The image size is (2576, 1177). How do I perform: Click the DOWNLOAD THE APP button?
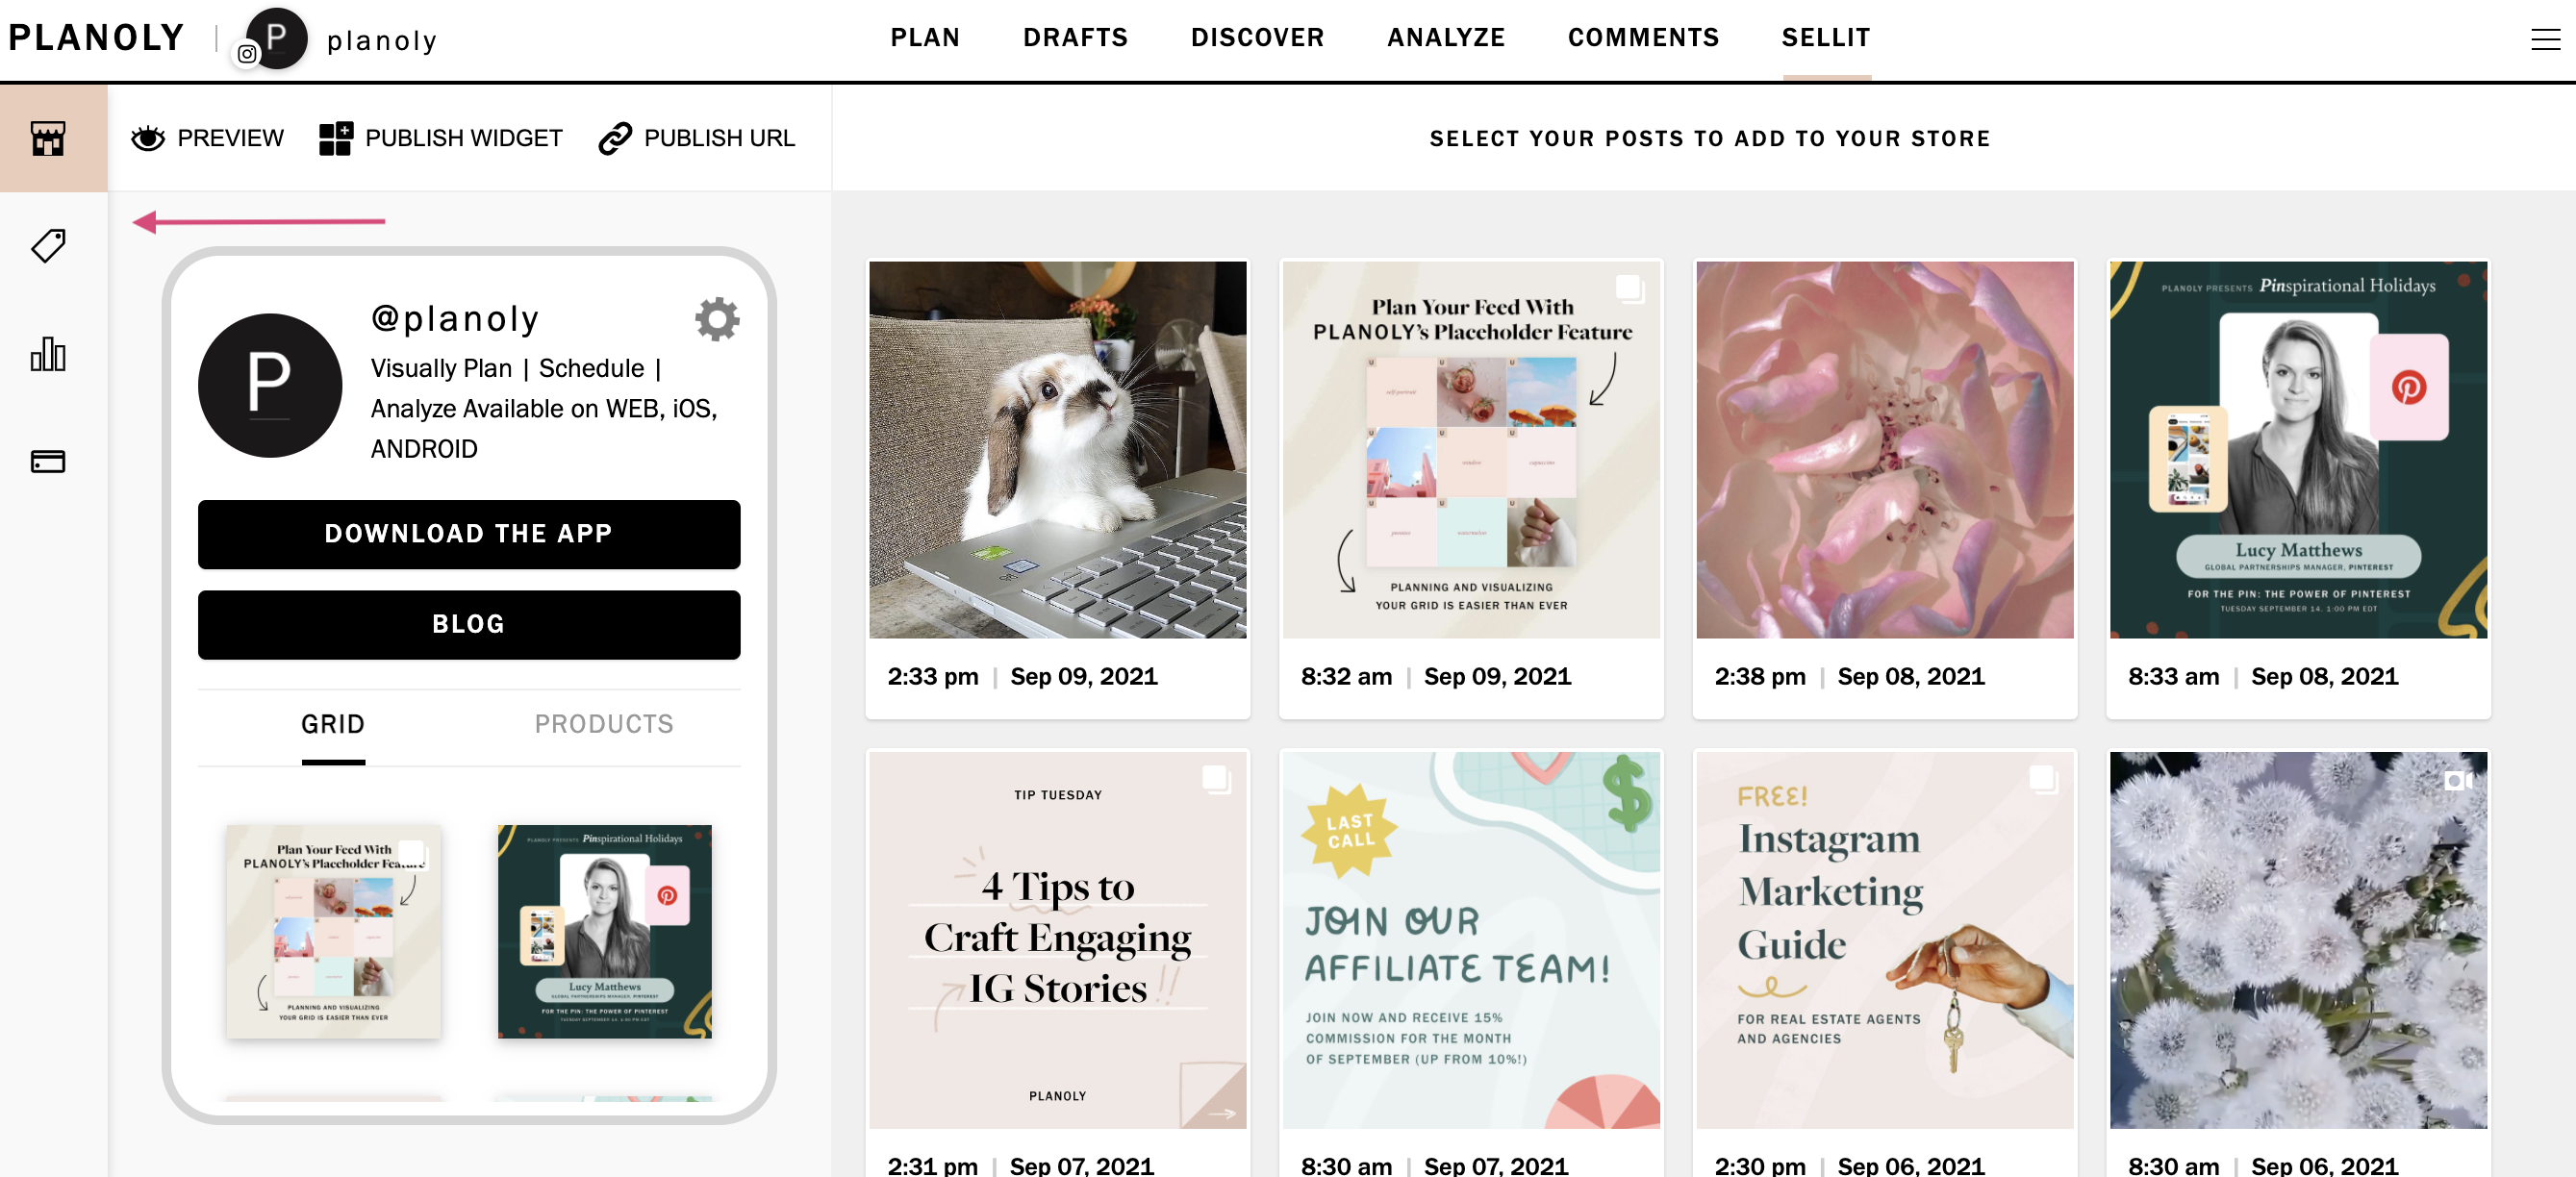(x=469, y=534)
